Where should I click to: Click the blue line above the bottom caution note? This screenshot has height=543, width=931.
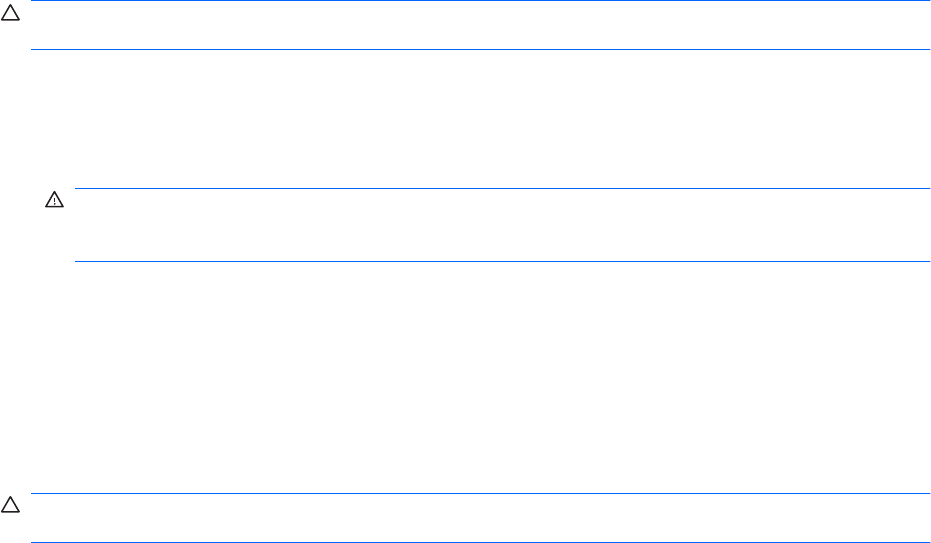(480, 493)
